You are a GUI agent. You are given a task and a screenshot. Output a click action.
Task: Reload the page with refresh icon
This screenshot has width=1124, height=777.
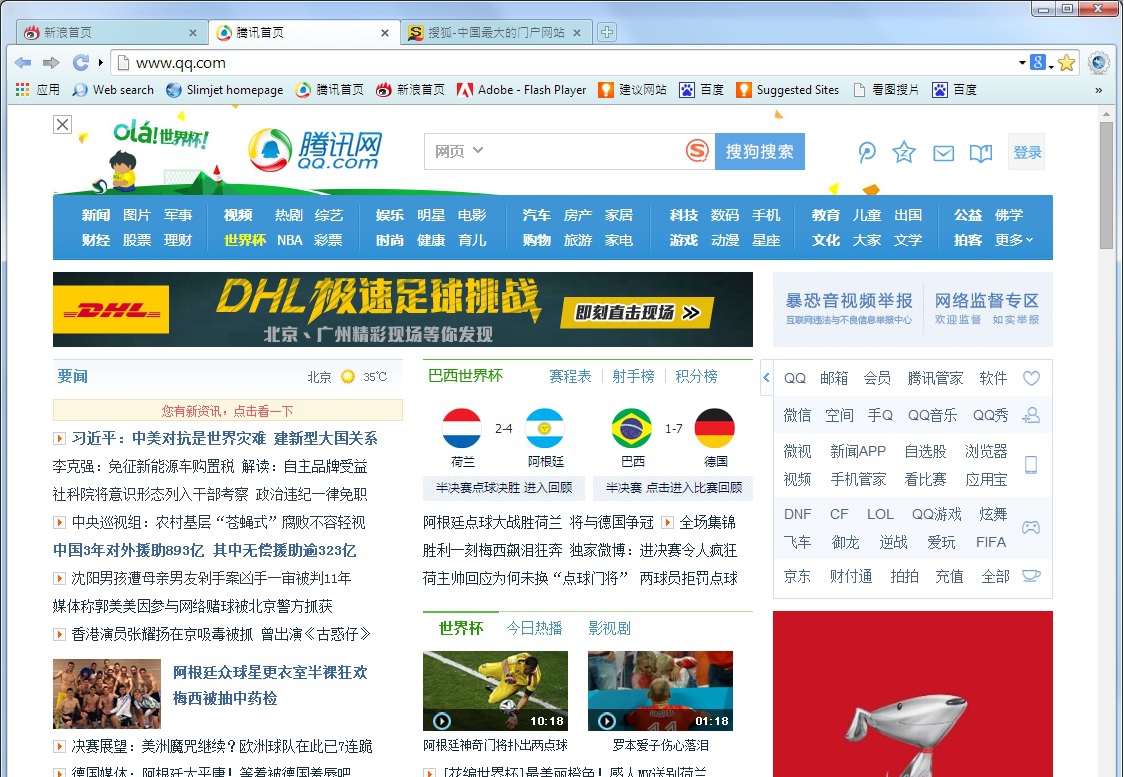pyautogui.click(x=80, y=63)
